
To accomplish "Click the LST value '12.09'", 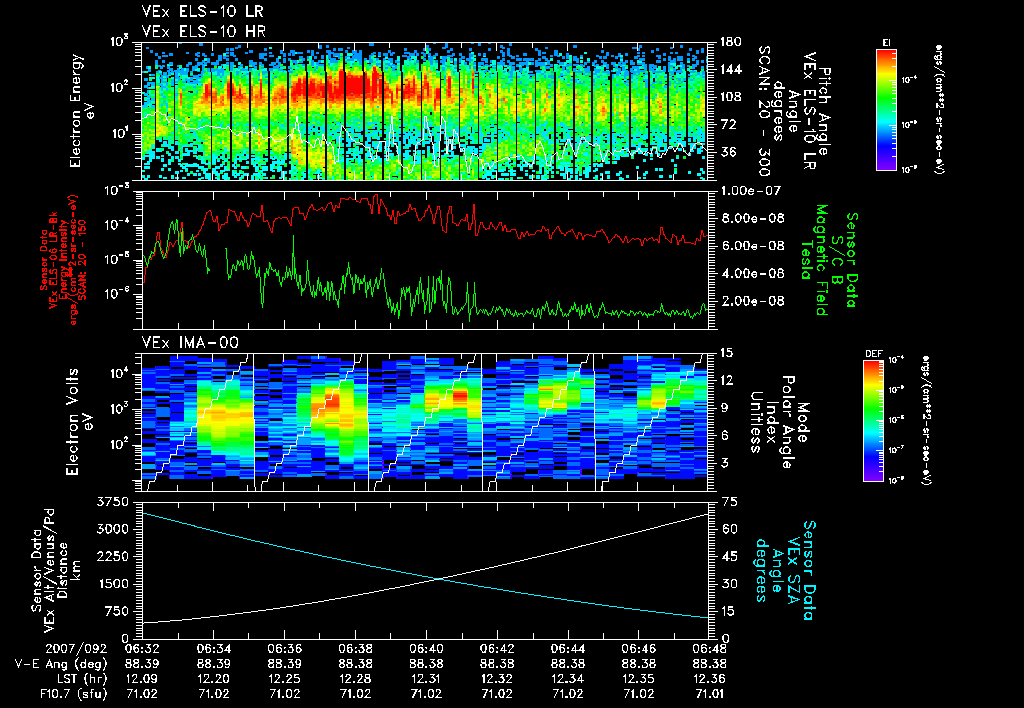I will (x=142, y=679).
